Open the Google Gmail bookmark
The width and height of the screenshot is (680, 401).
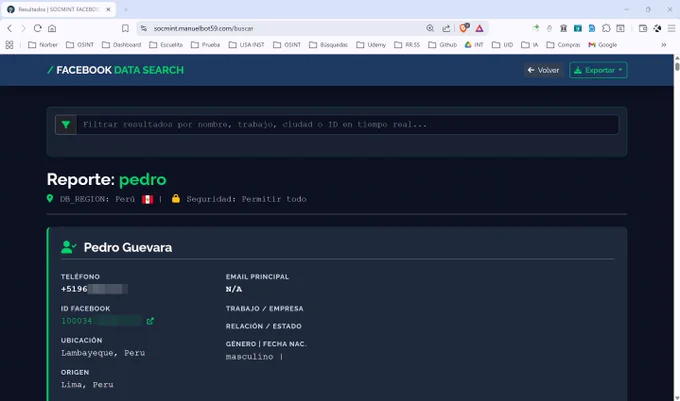[602, 45]
